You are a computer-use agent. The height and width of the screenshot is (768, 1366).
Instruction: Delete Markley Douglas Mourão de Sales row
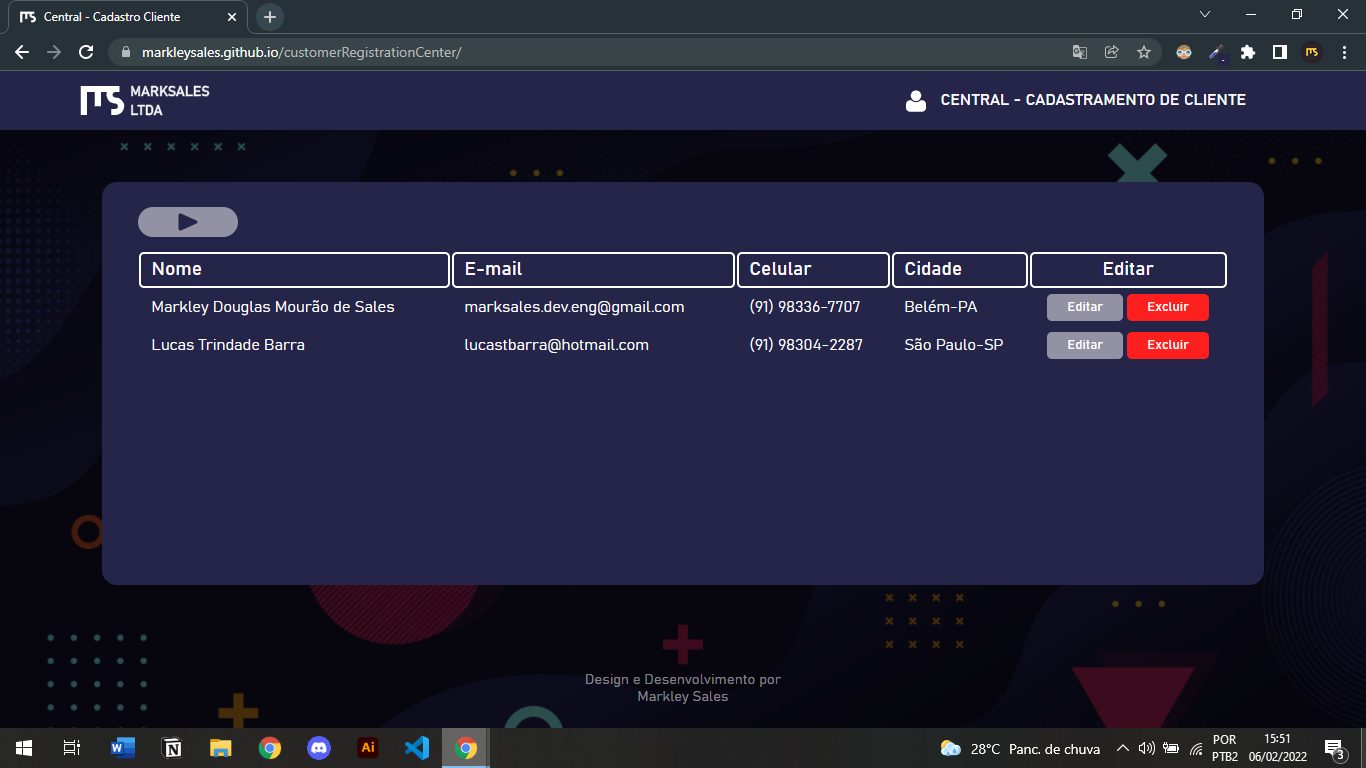coord(1167,307)
